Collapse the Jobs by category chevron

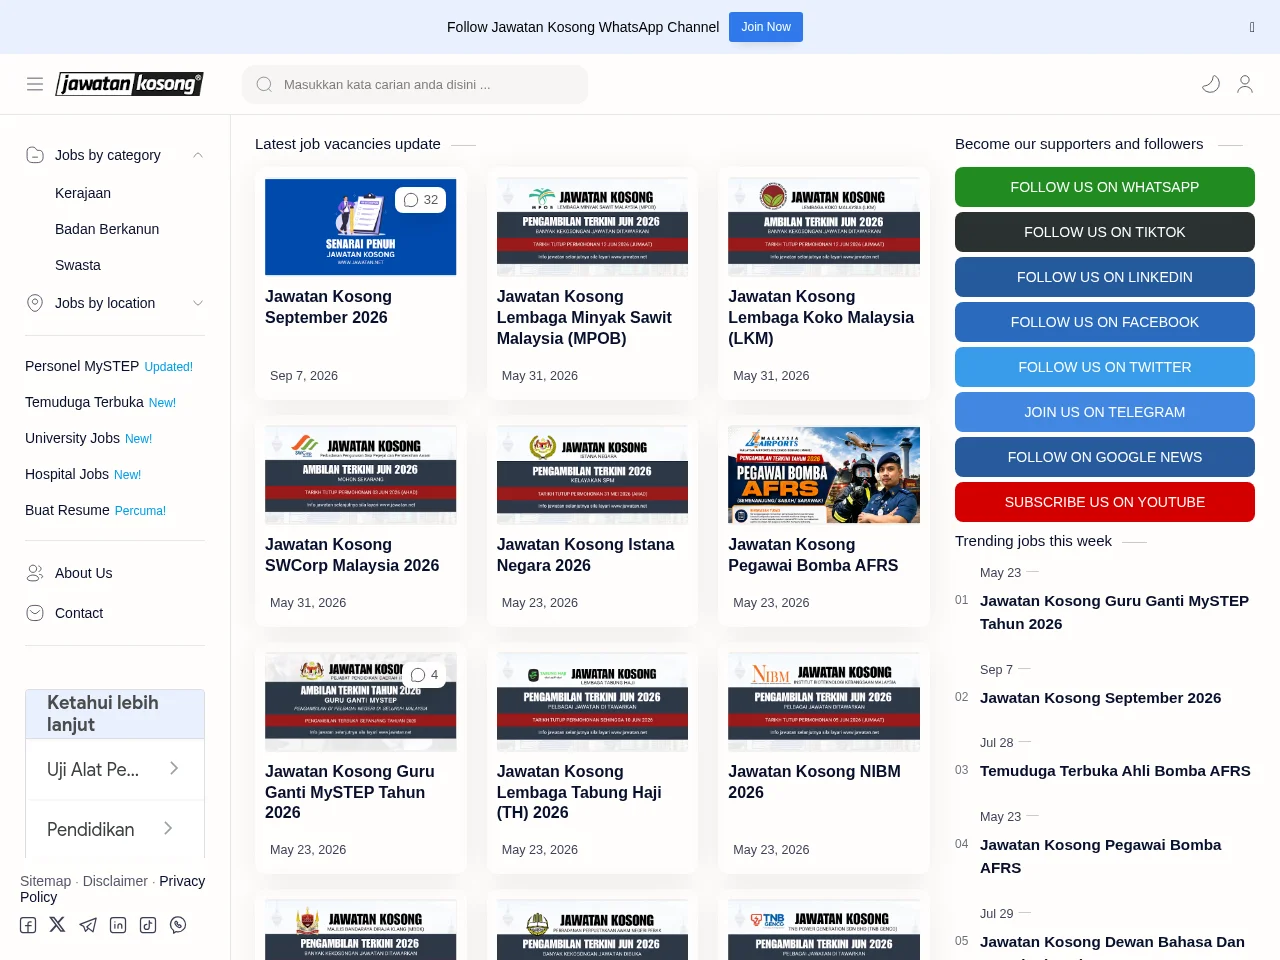tap(198, 155)
